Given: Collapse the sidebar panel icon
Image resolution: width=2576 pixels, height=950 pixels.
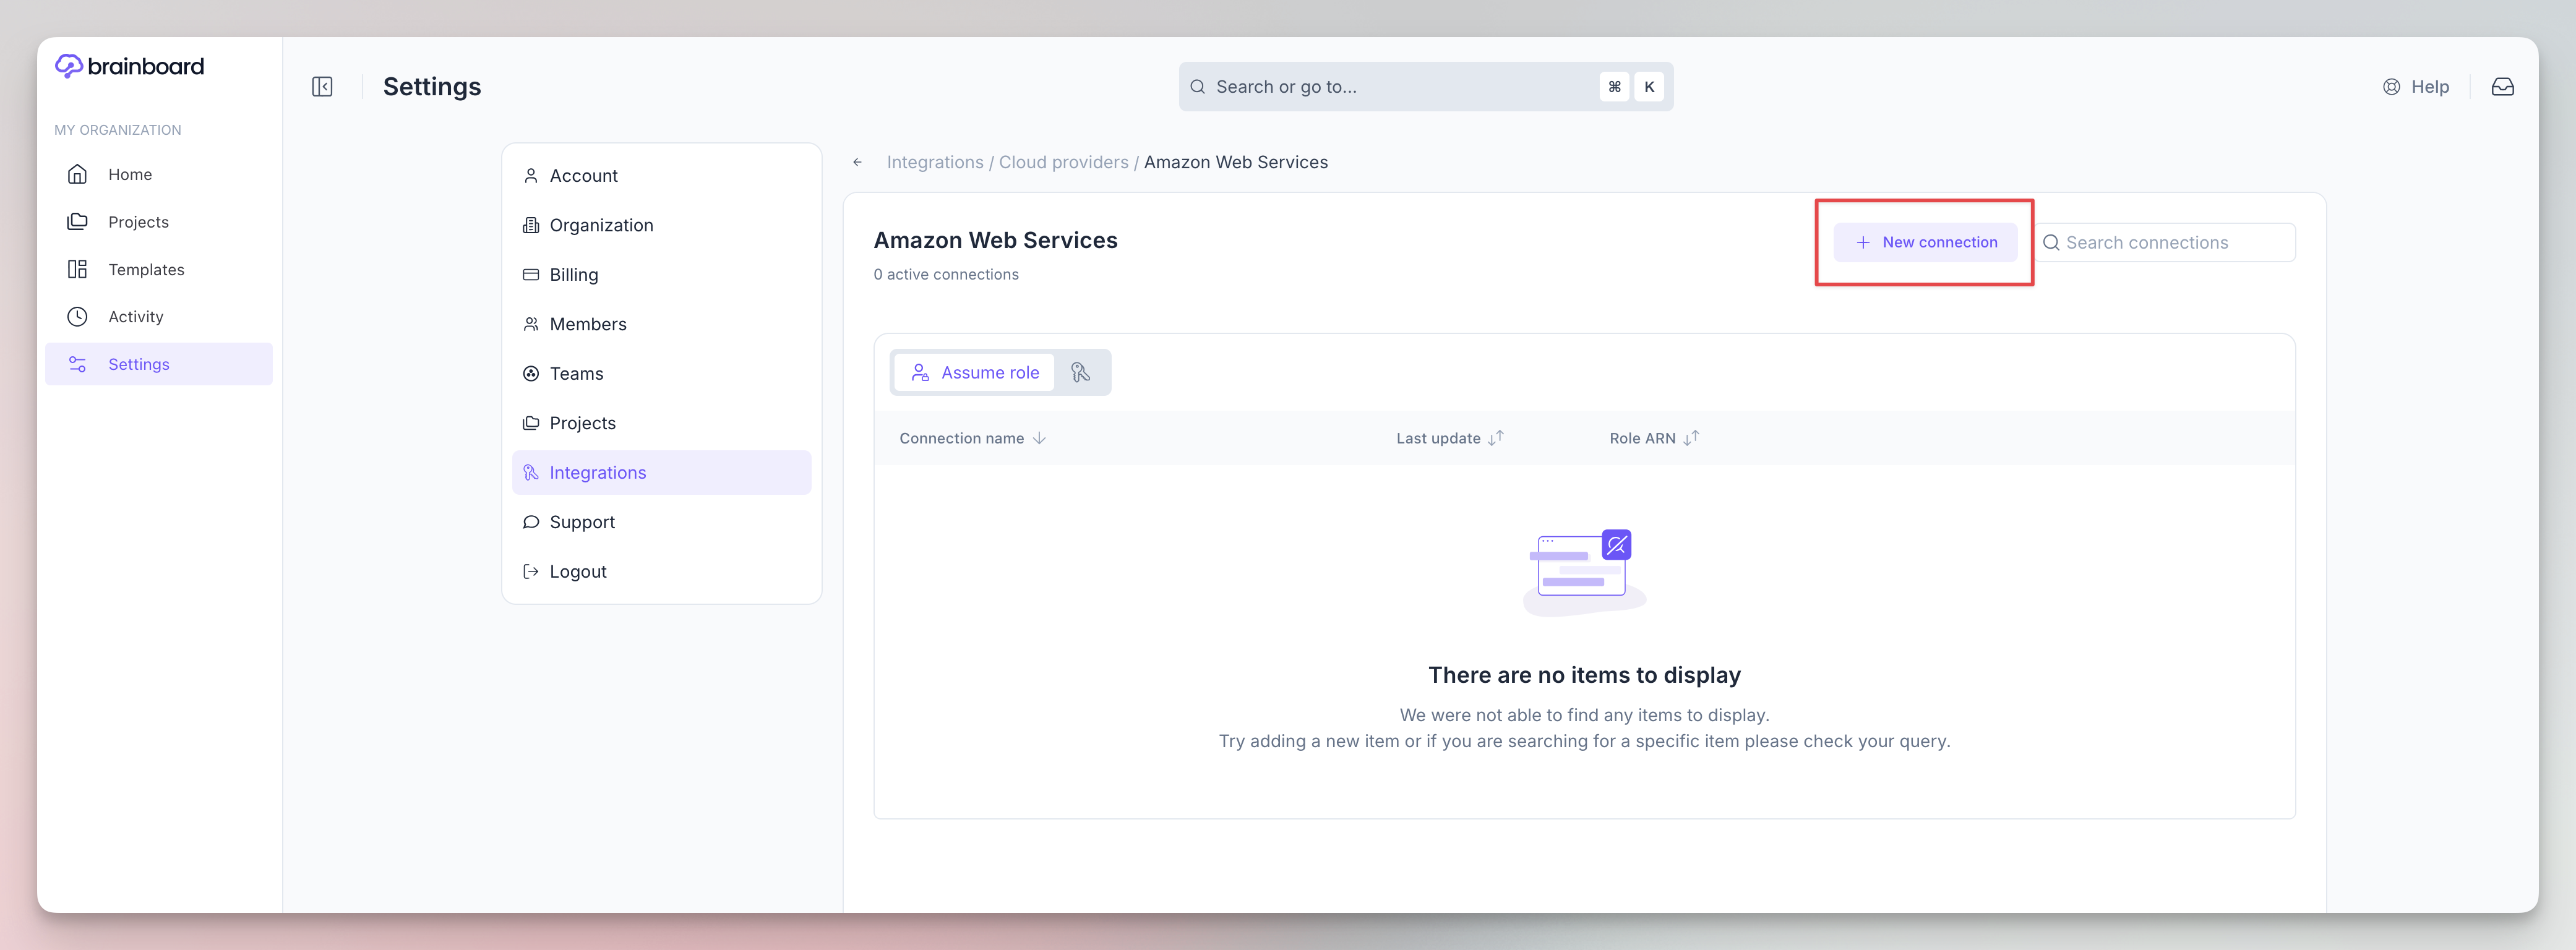Looking at the screenshot, I should (x=322, y=87).
